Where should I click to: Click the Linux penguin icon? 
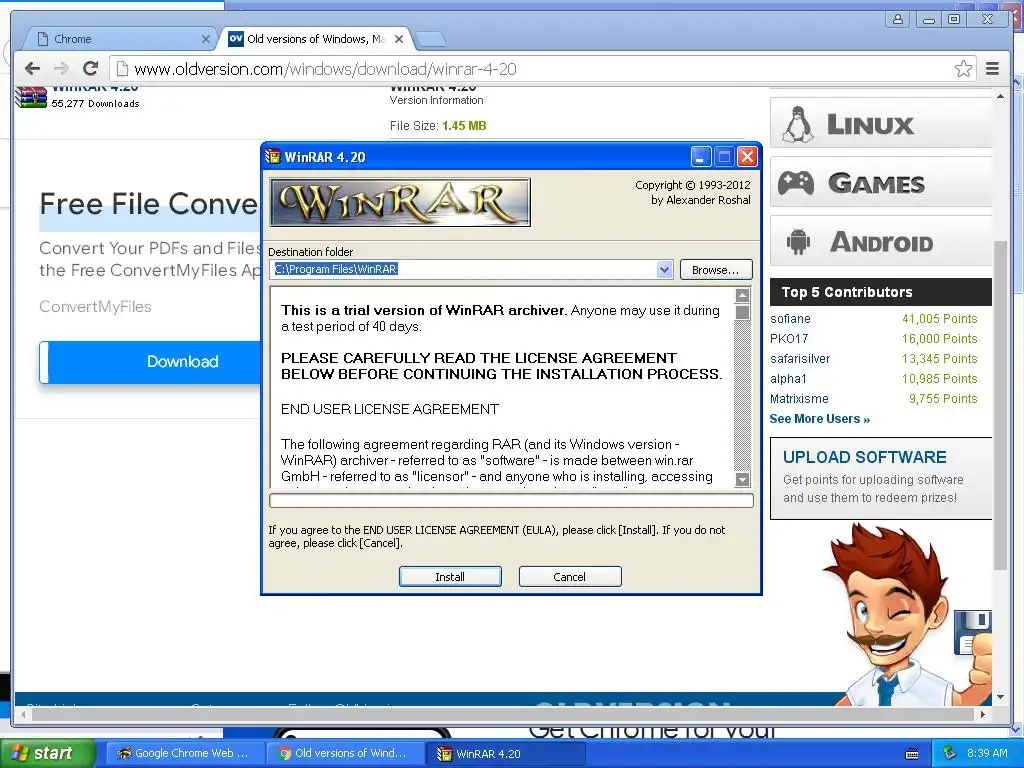tap(797, 125)
